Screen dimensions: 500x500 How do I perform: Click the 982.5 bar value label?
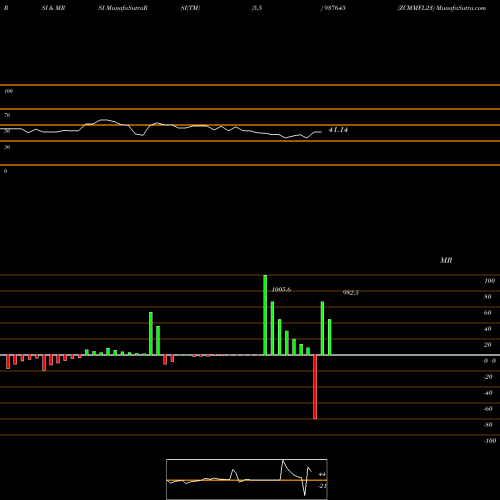(351, 293)
